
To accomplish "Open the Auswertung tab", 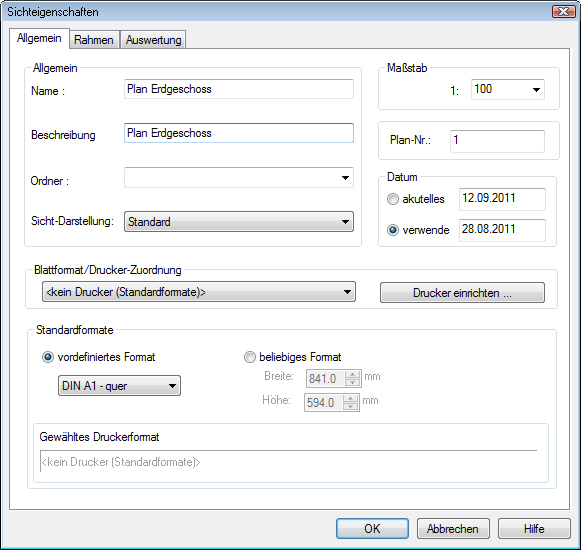I will [x=153, y=40].
